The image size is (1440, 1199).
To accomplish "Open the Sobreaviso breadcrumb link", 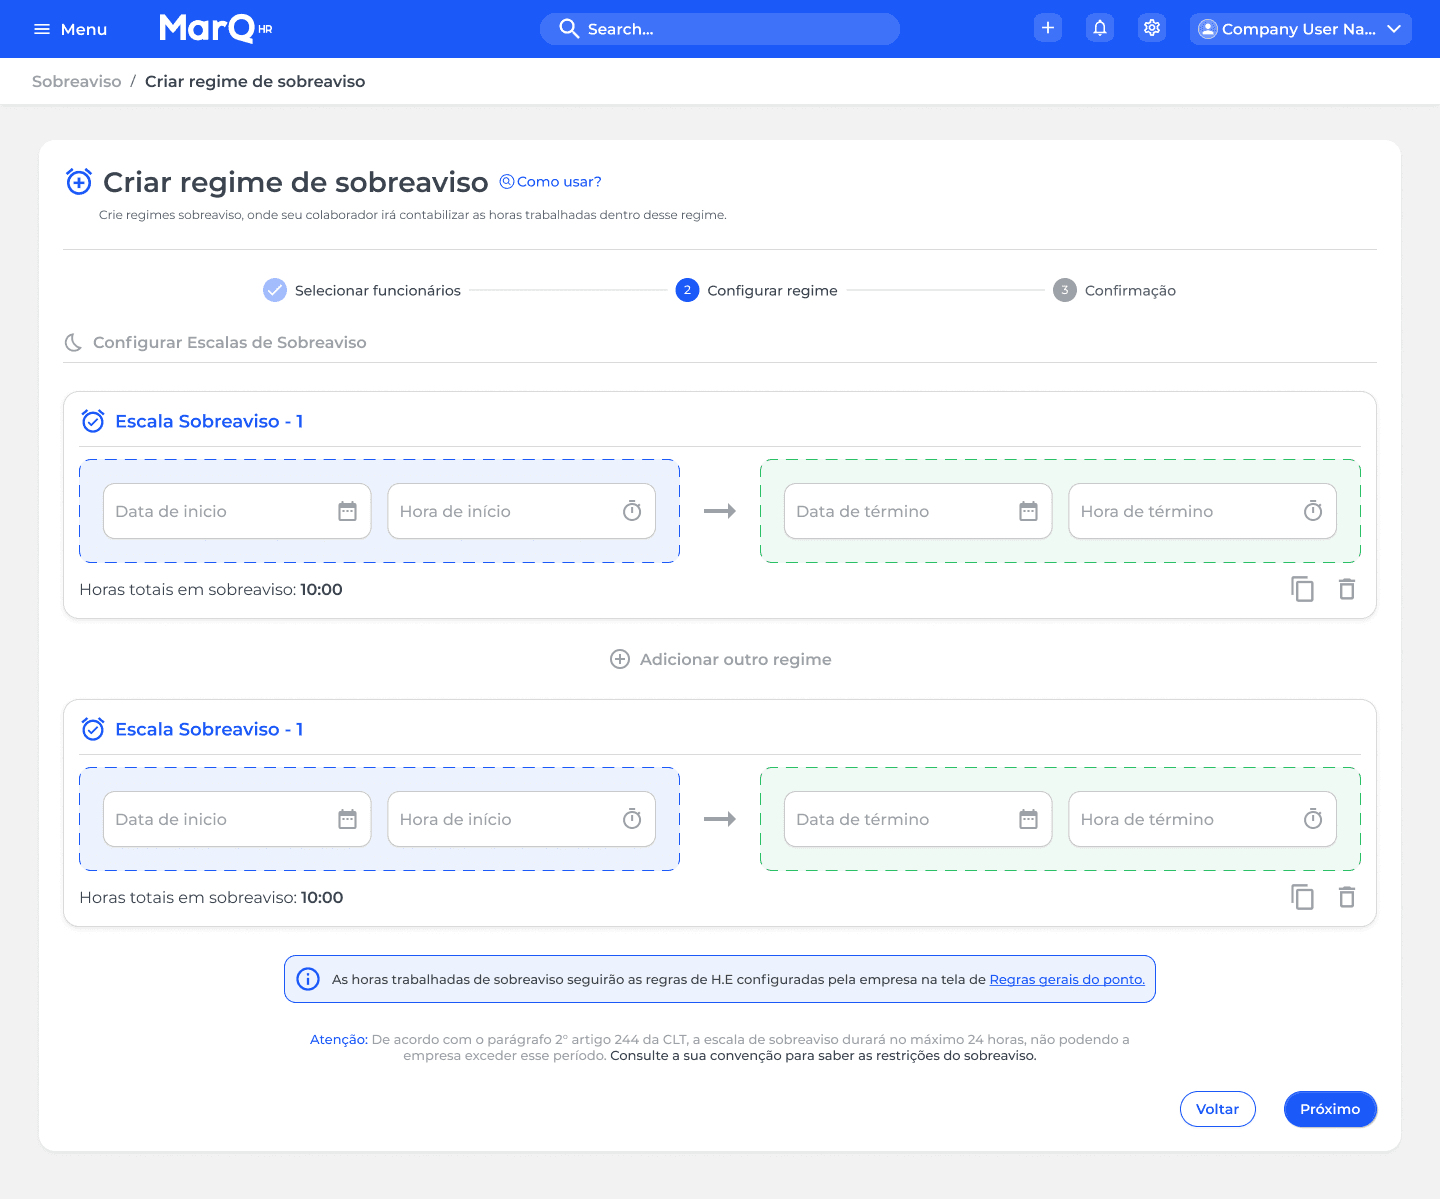I will coord(76,81).
